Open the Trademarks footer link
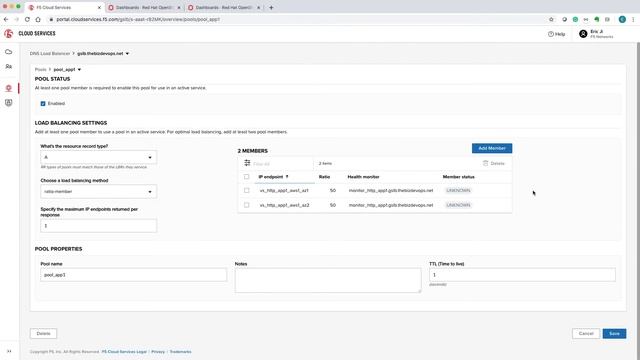The image size is (640, 360). [180, 352]
